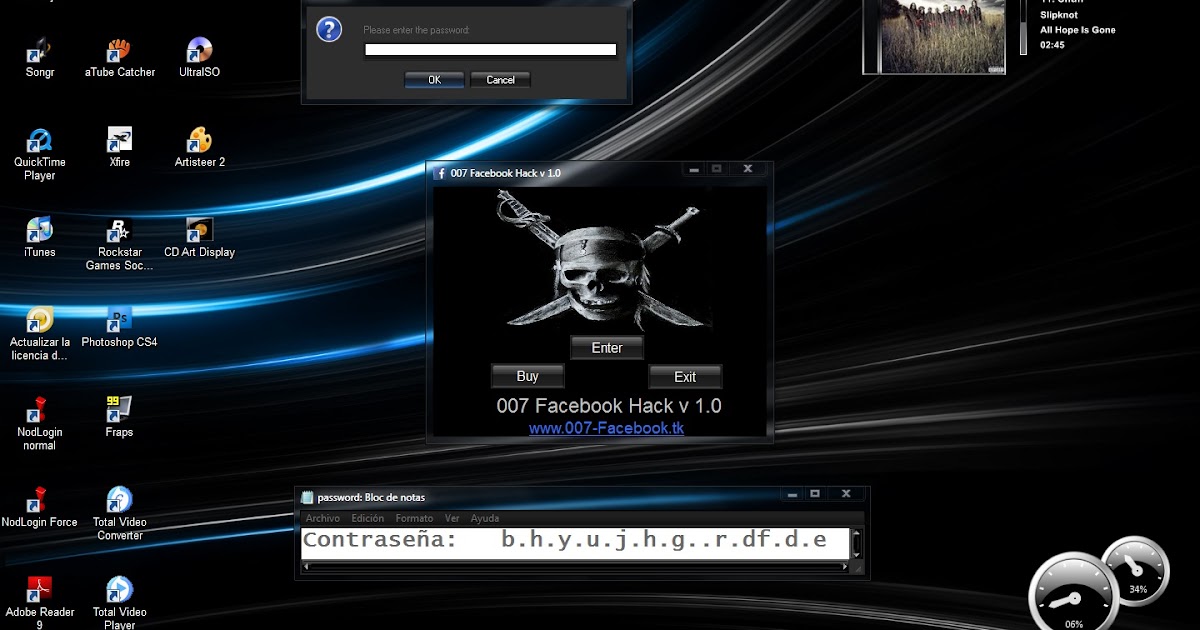This screenshot has height=630, width=1200.
Task: Adjust the volume slider beside album art
Action: click(1023, 28)
